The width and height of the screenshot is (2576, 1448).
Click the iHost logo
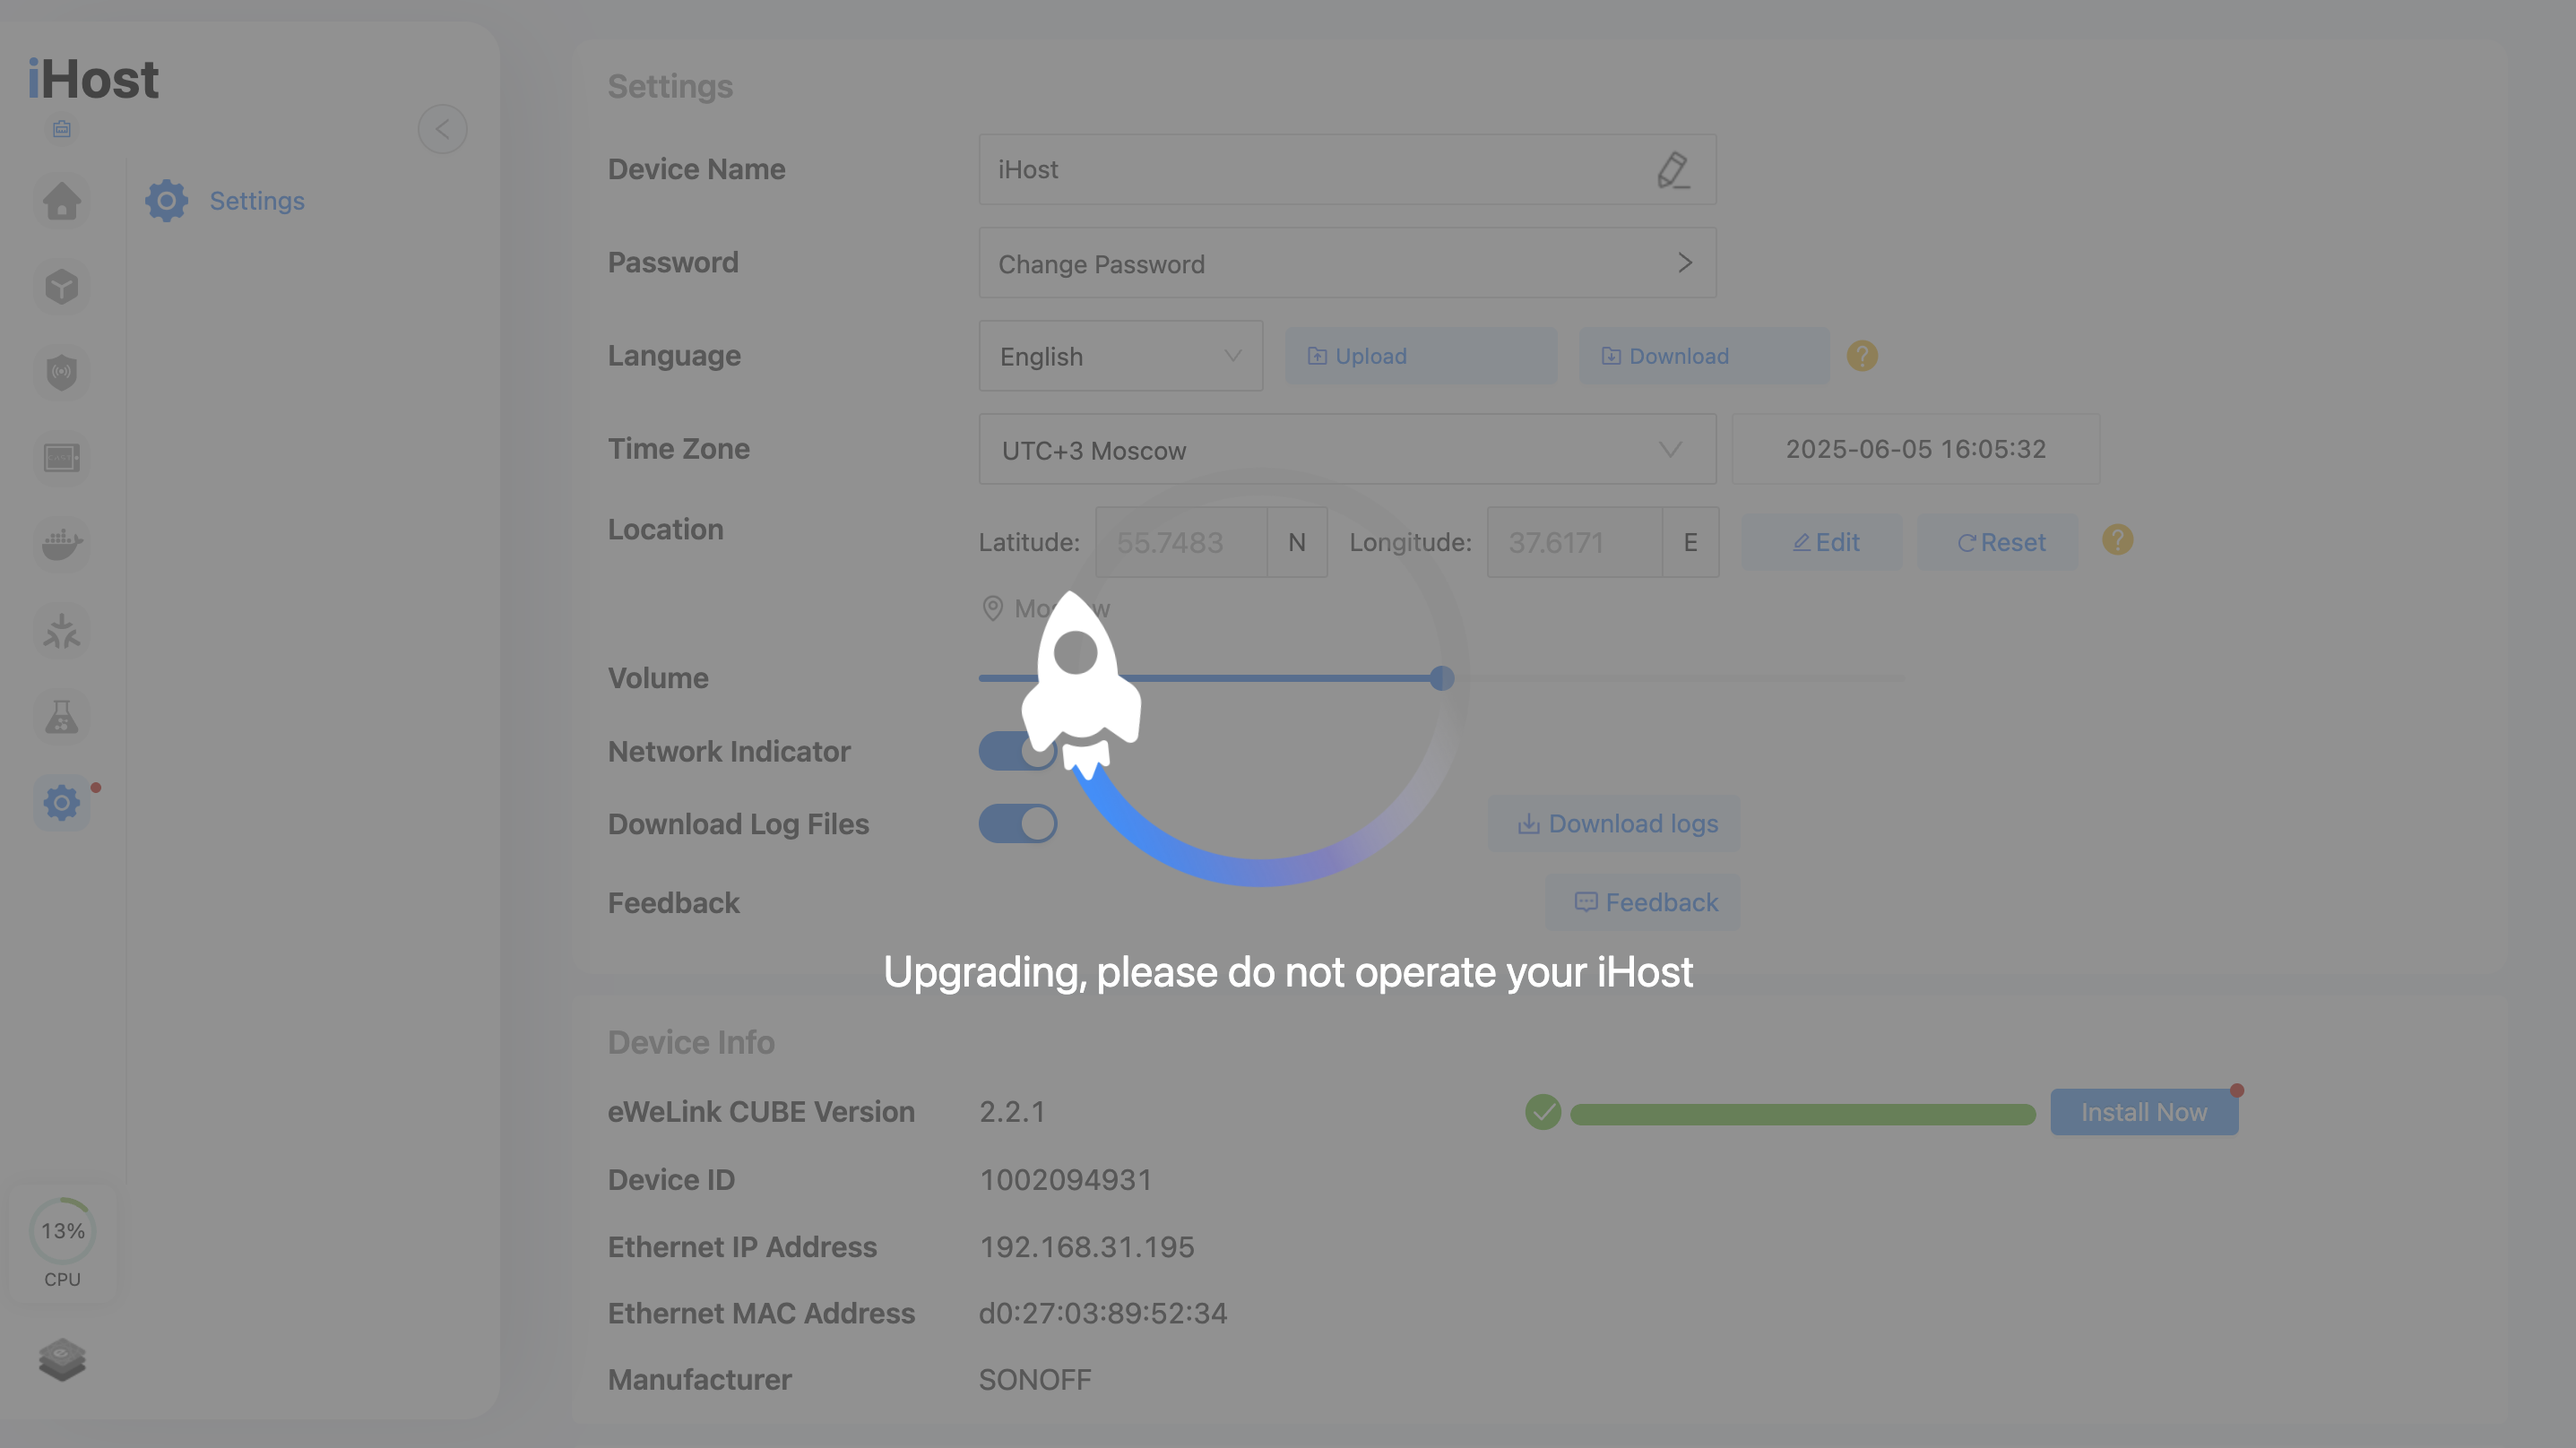pos(93,80)
